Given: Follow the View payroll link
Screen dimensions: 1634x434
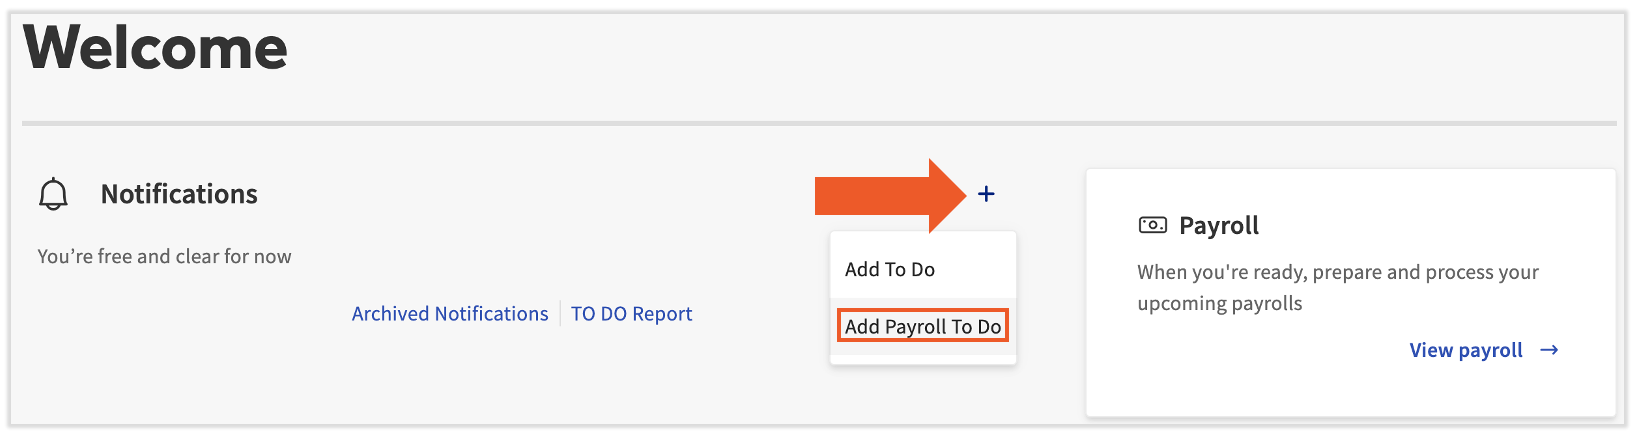Looking at the screenshot, I should click(x=1465, y=350).
